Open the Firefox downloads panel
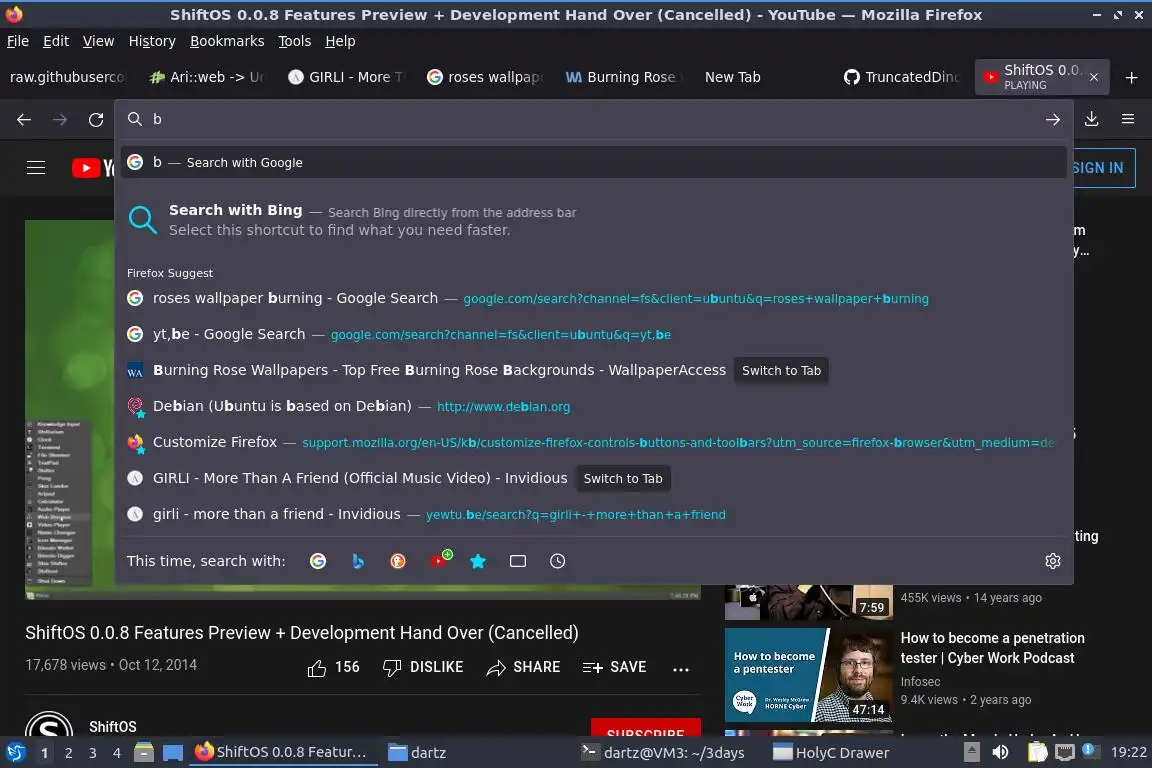This screenshot has width=1152, height=768. click(1092, 119)
